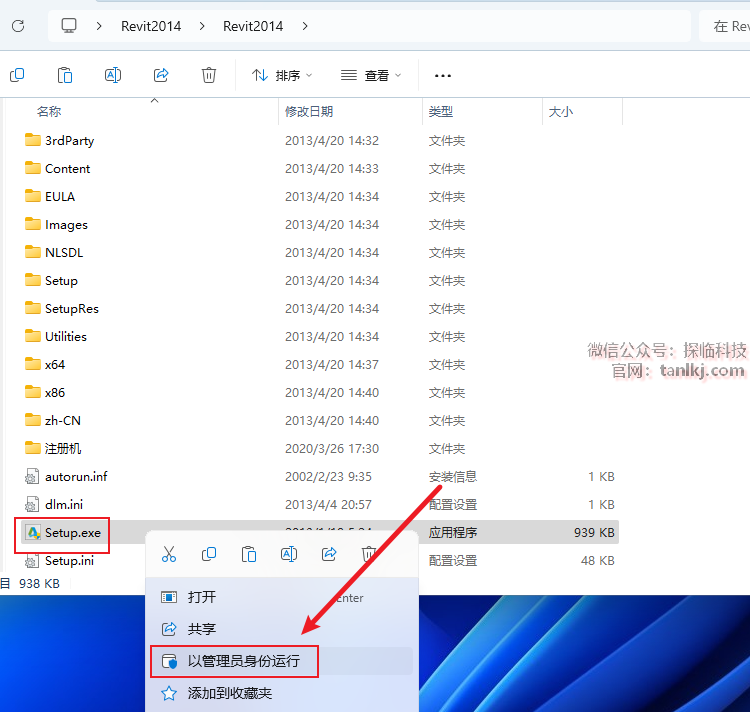Viewport: 750px width, 712px height.
Task: Open the 查看 view dropdown
Action: pos(371,75)
